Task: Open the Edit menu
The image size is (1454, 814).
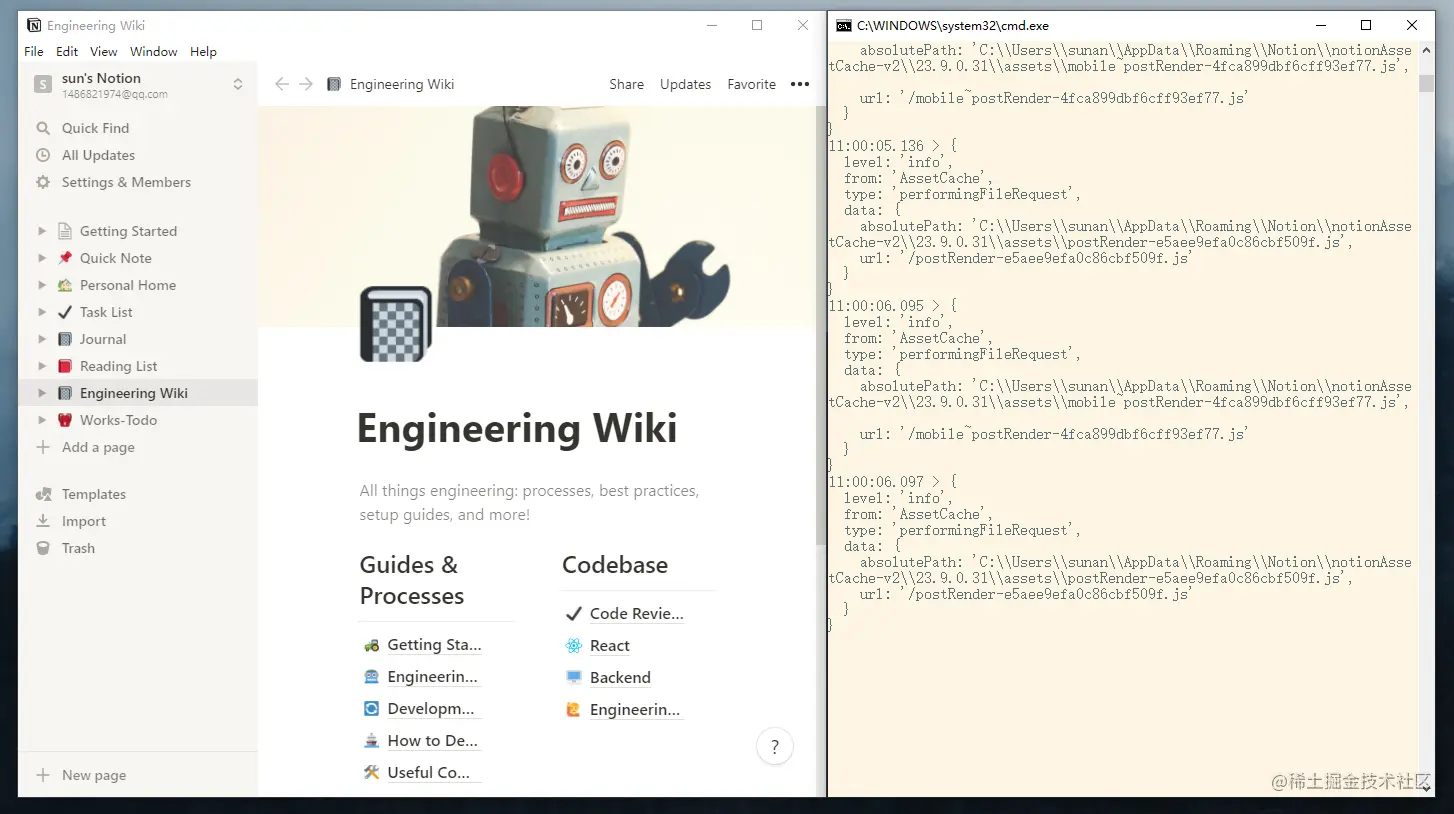Action: pyautogui.click(x=67, y=52)
